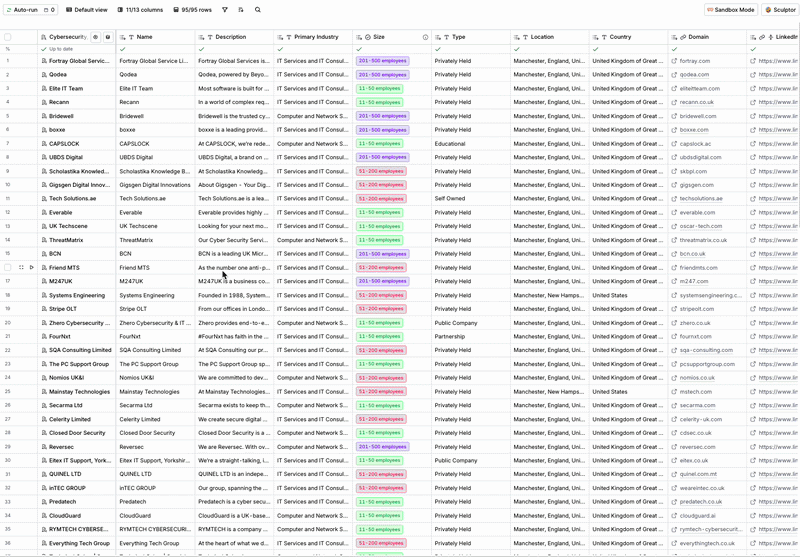
Task: Select 'Public Company' cell in Zhero row
Action: pyautogui.click(x=470, y=323)
